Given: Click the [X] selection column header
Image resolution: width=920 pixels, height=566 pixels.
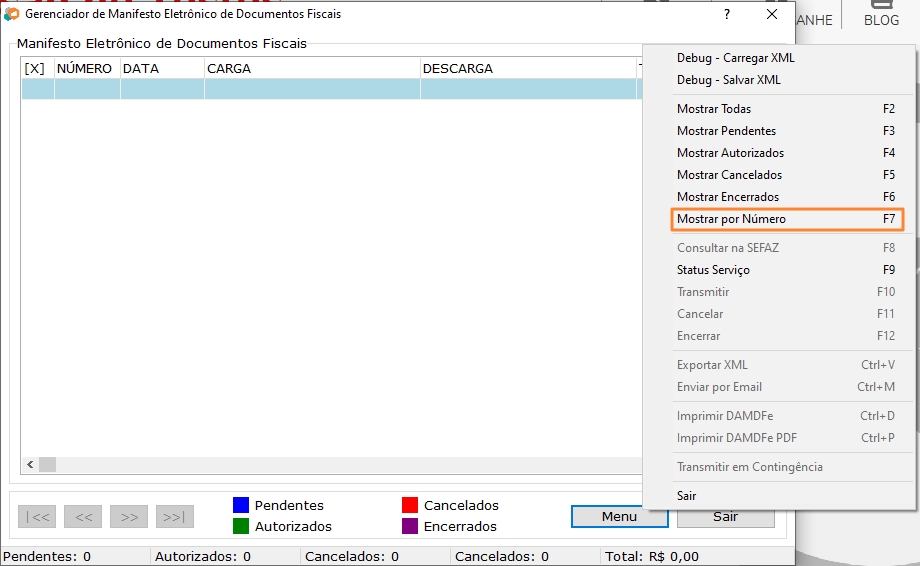Looking at the screenshot, I should coord(37,69).
